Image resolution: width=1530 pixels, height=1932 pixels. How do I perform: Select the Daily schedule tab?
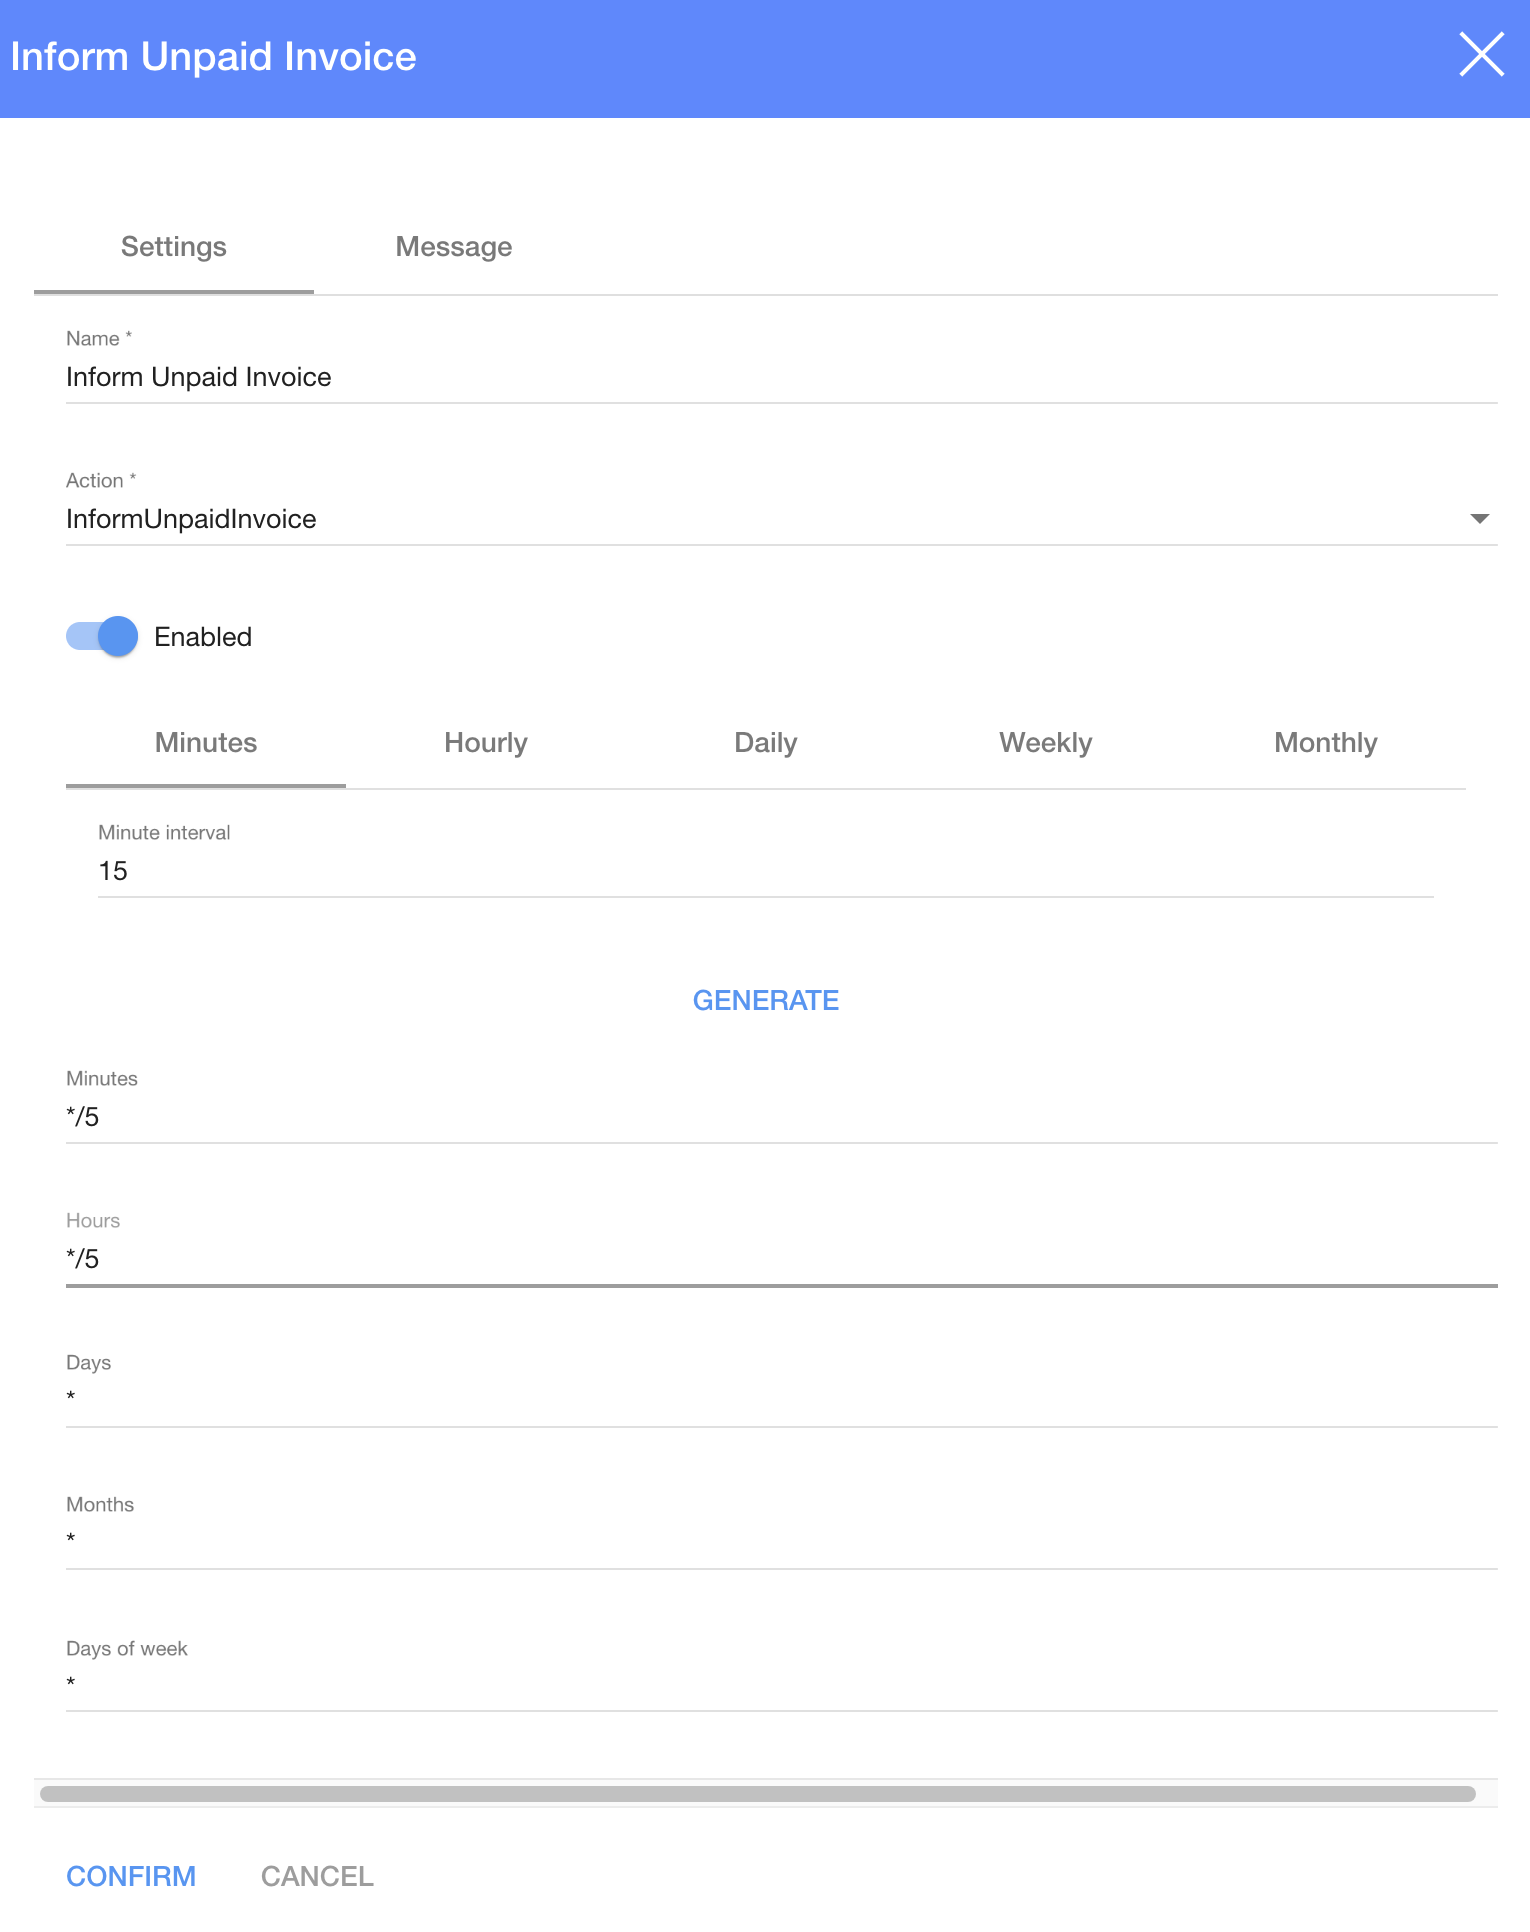click(x=766, y=743)
